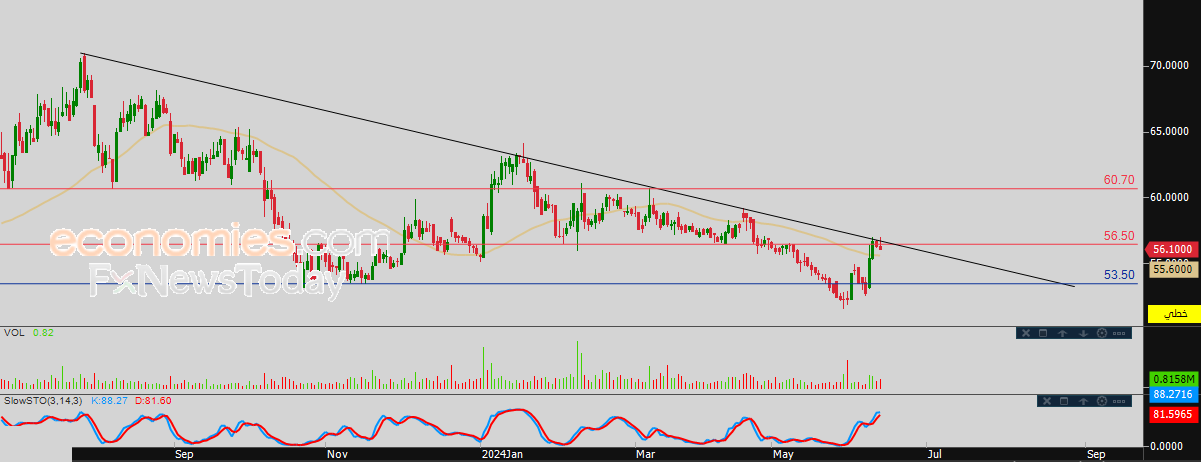Click the K:88.27 value in SlowSTO header
The height and width of the screenshot is (462, 1201).
pos(111,400)
